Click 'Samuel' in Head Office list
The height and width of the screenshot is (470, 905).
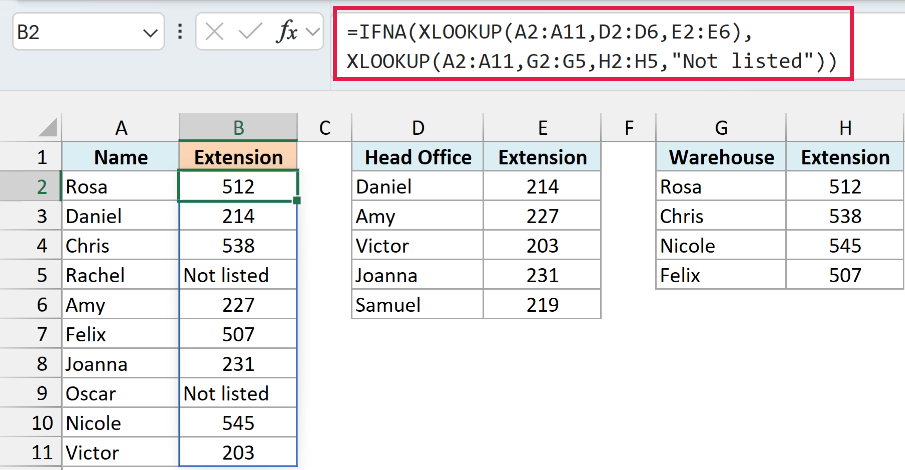(x=418, y=305)
